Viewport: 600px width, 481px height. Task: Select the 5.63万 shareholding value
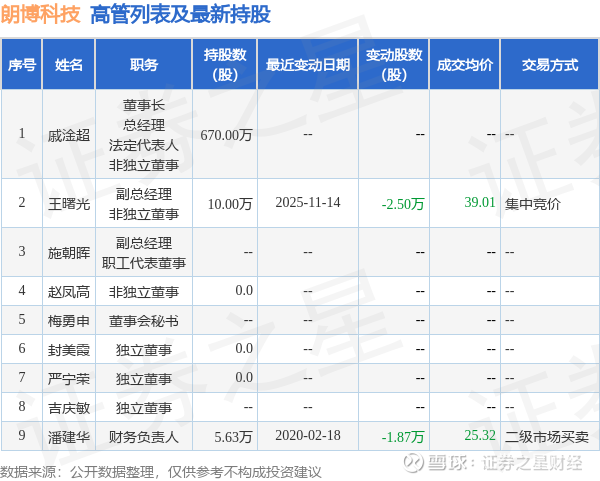[233, 437]
